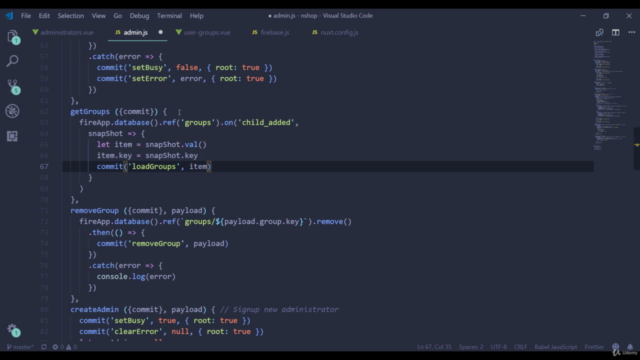Image resolution: width=640 pixels, height=360 pixels.
Task: Open the Debug view in activity bar
Action: [12, 111]
